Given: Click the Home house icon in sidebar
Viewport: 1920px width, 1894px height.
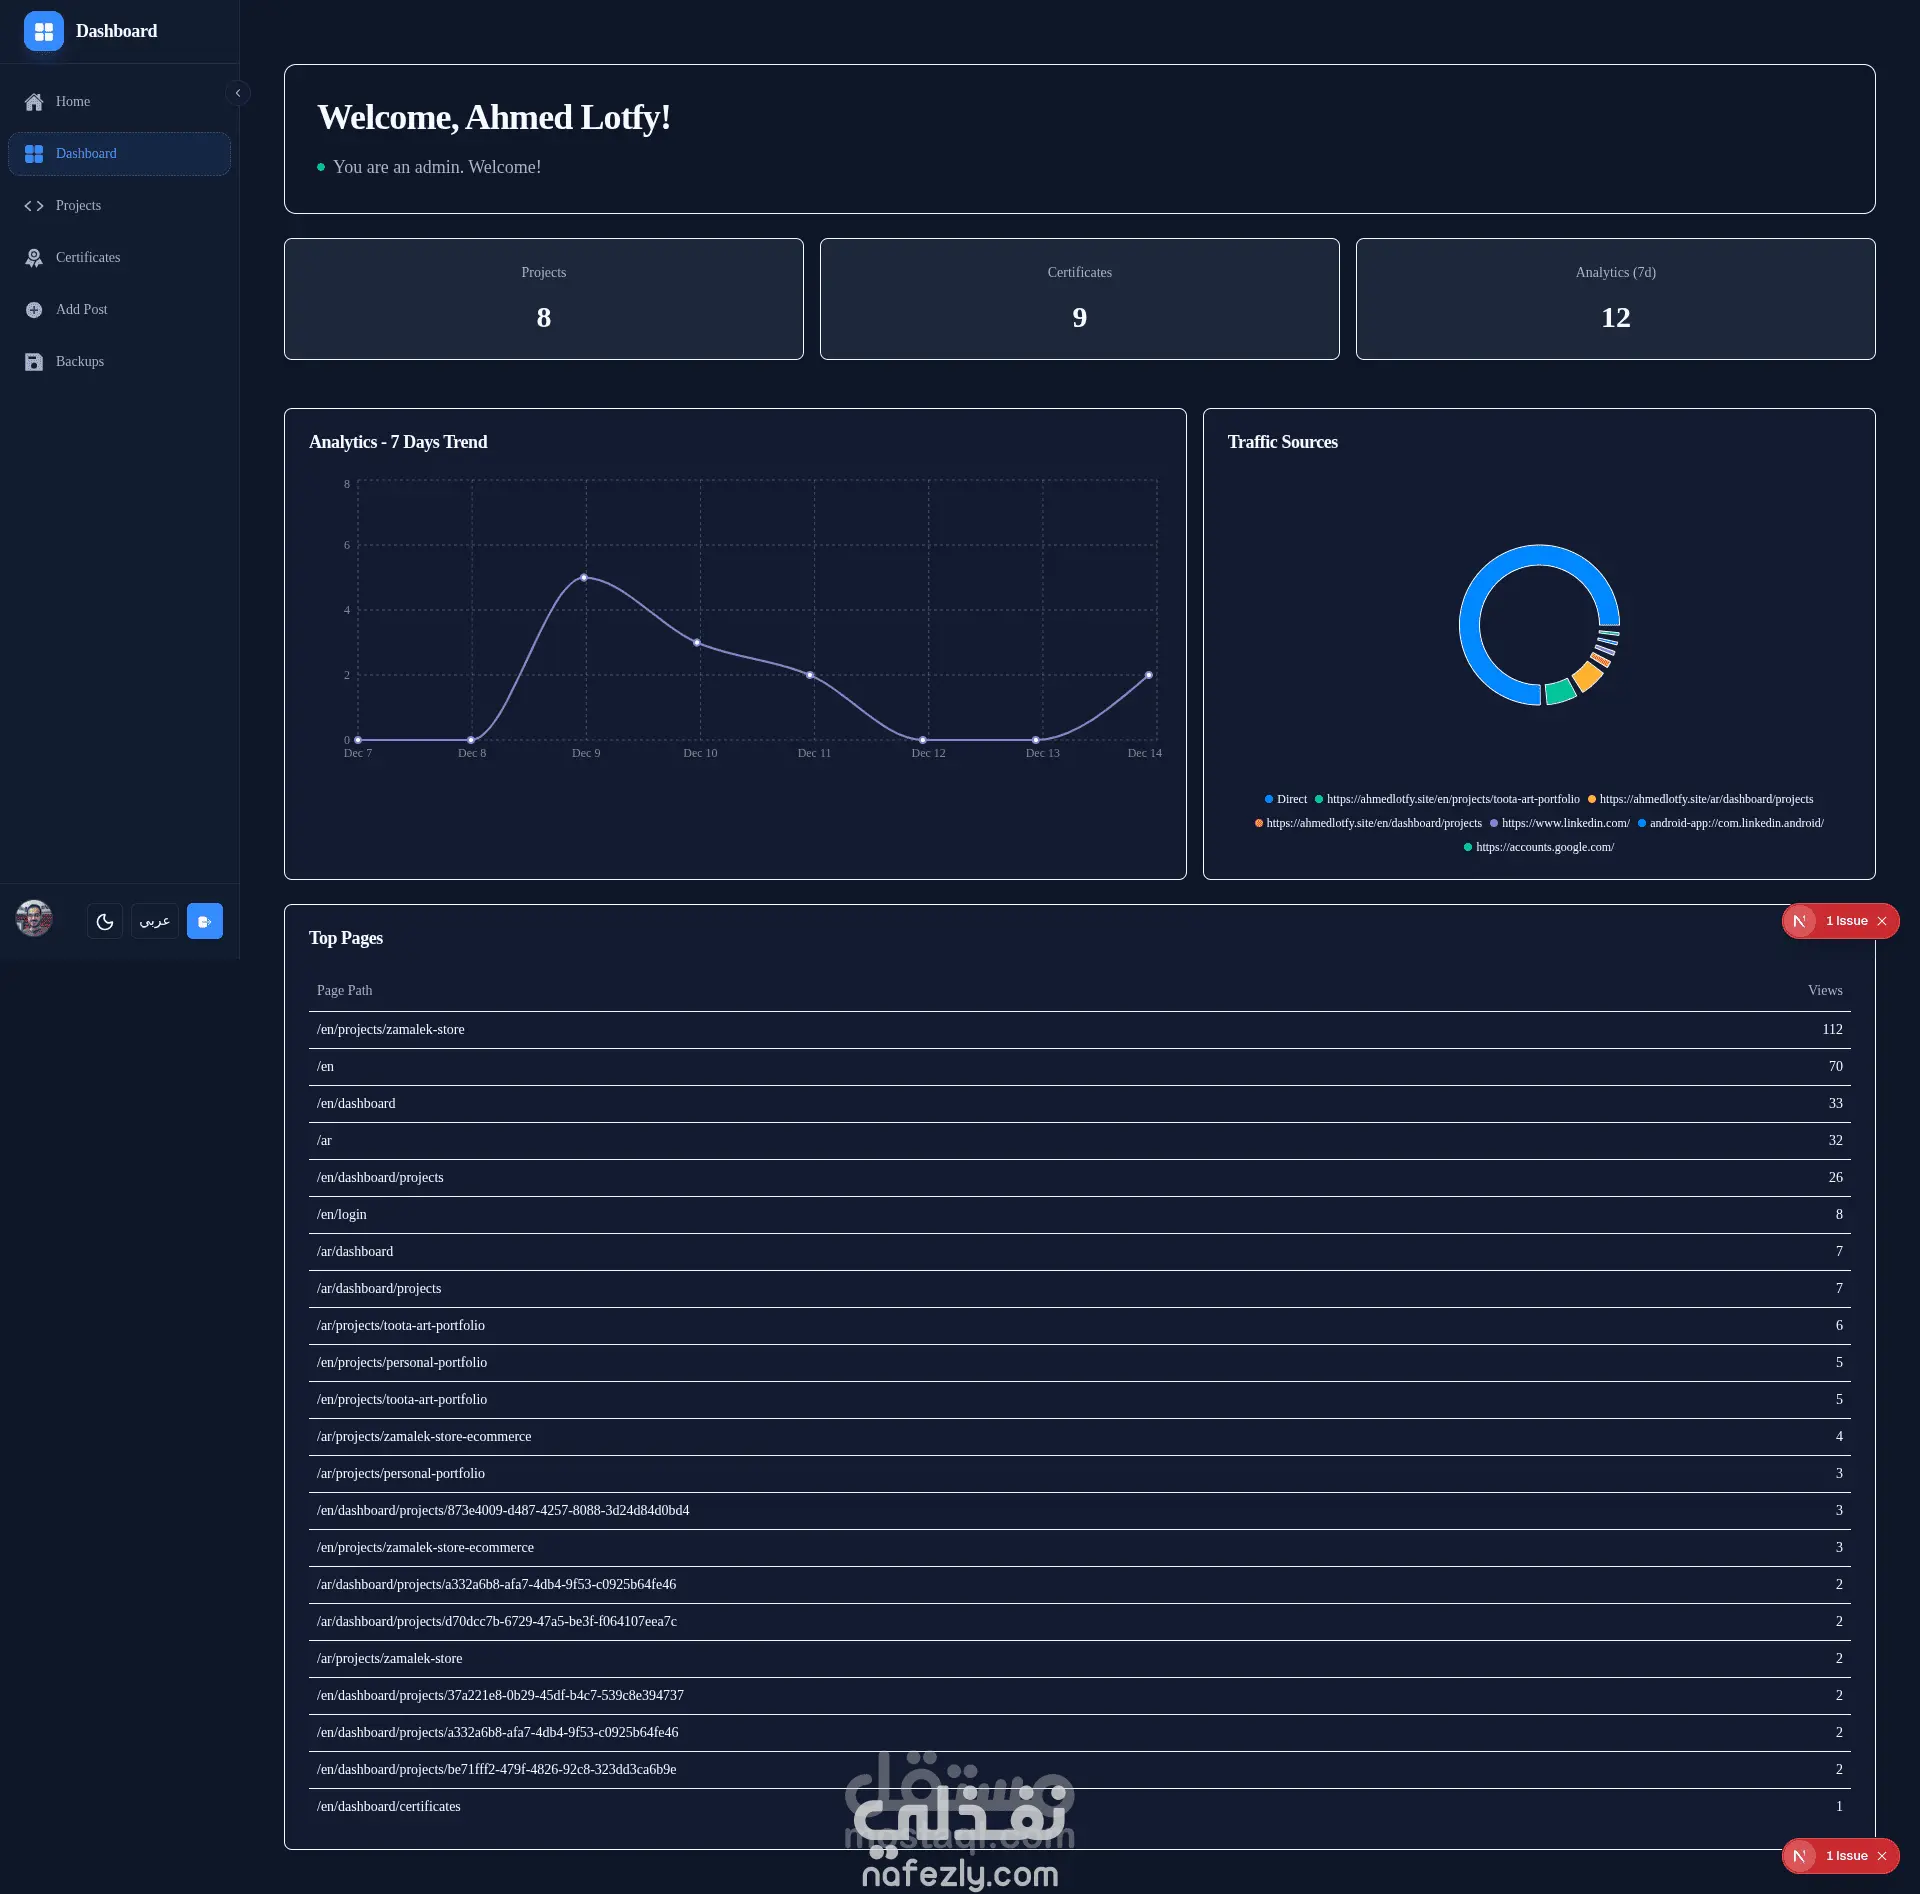Looking at the screenshot, I should tap(34, 102).
